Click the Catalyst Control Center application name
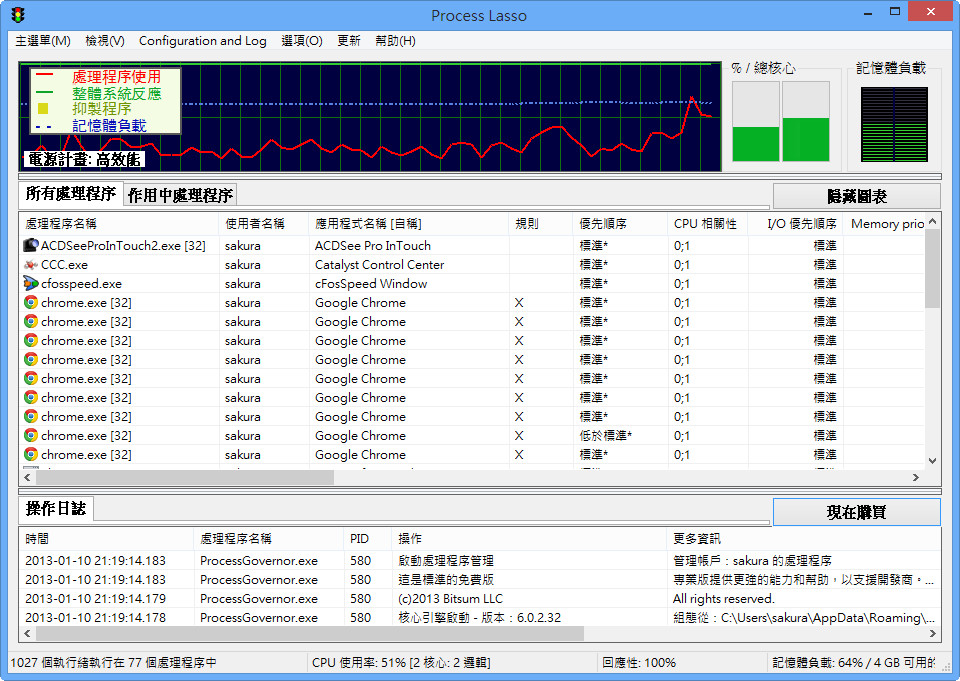The width and height of the screenshot is (960, 681). (380, 265)
